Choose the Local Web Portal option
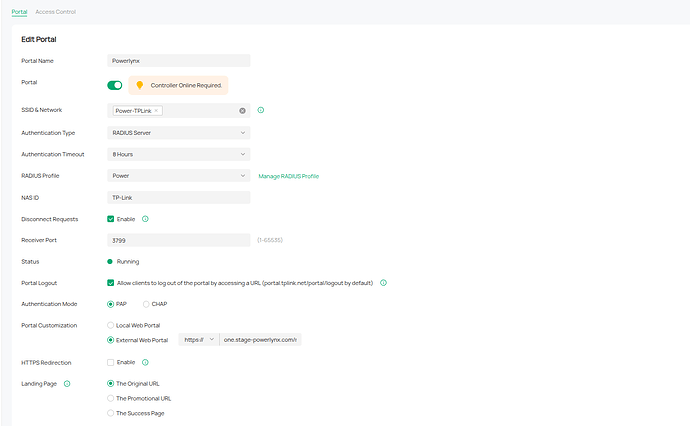 (x=110, y=325)
